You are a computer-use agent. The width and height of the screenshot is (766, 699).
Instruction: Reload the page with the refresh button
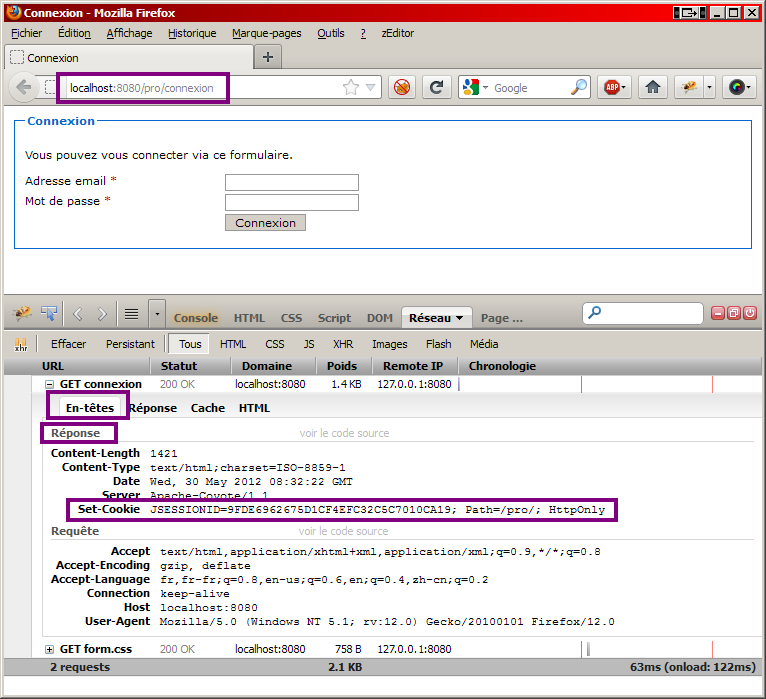coord(436,87)
